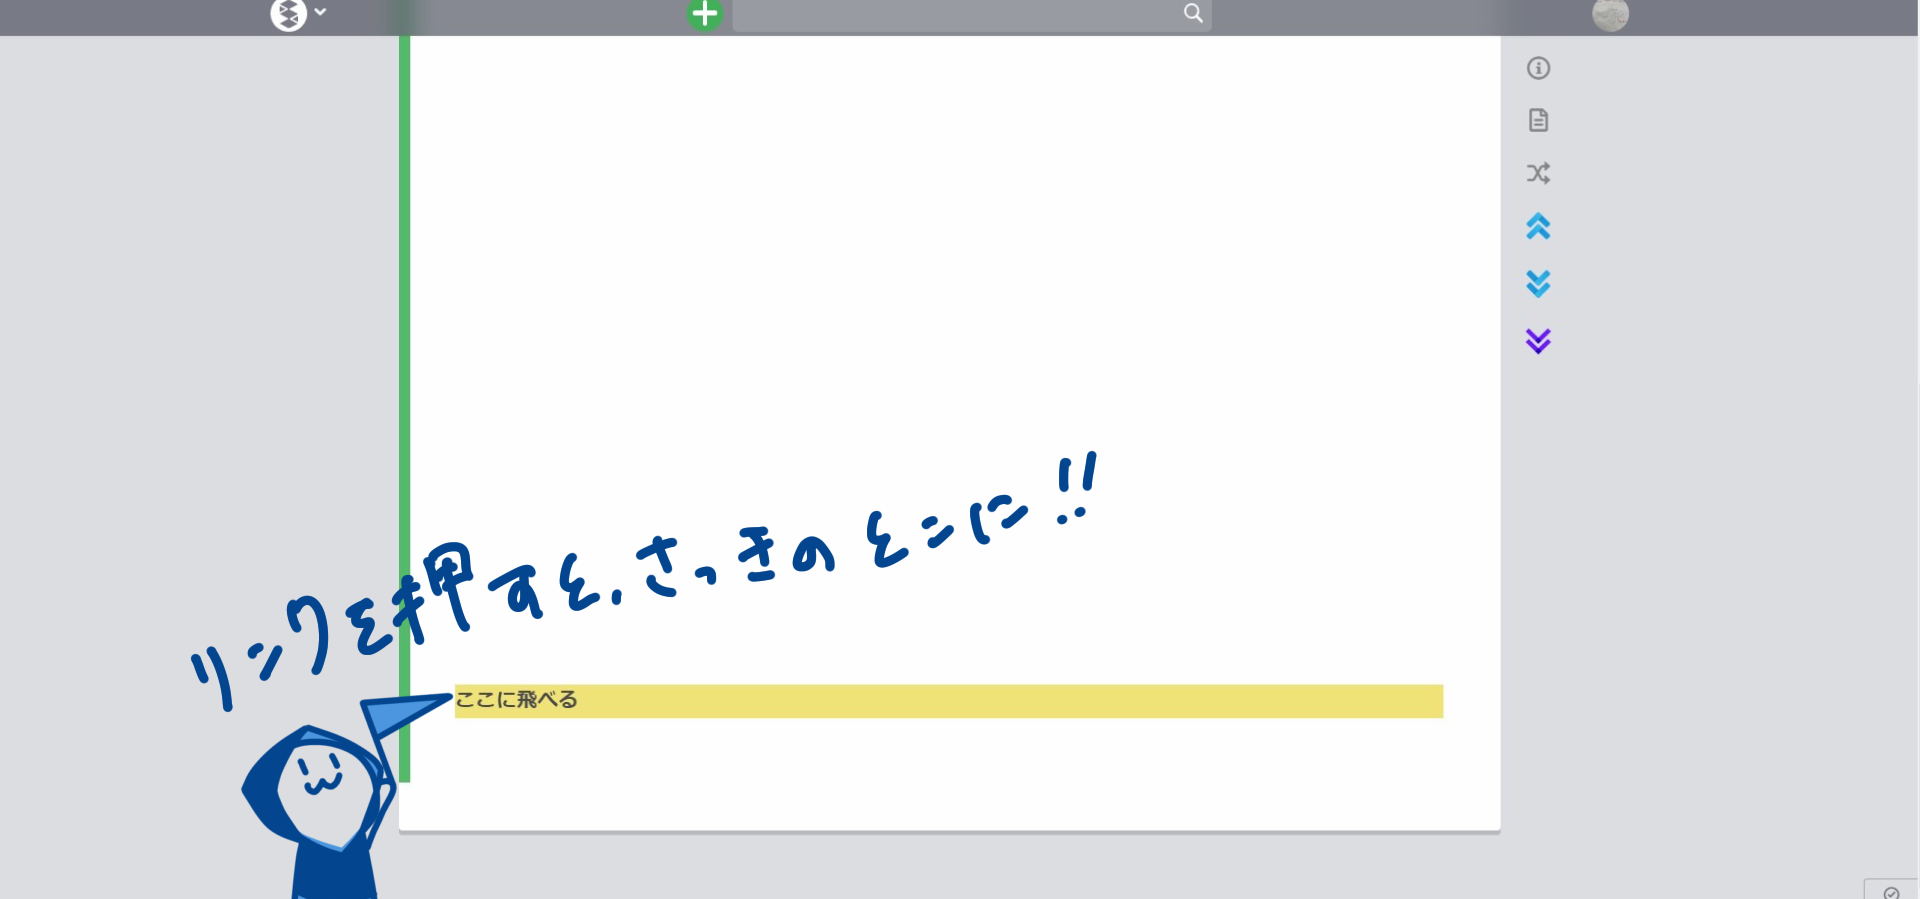Click the magnifier search icon
Screen dimensions: 1920x899
[x=1193, y=13]
